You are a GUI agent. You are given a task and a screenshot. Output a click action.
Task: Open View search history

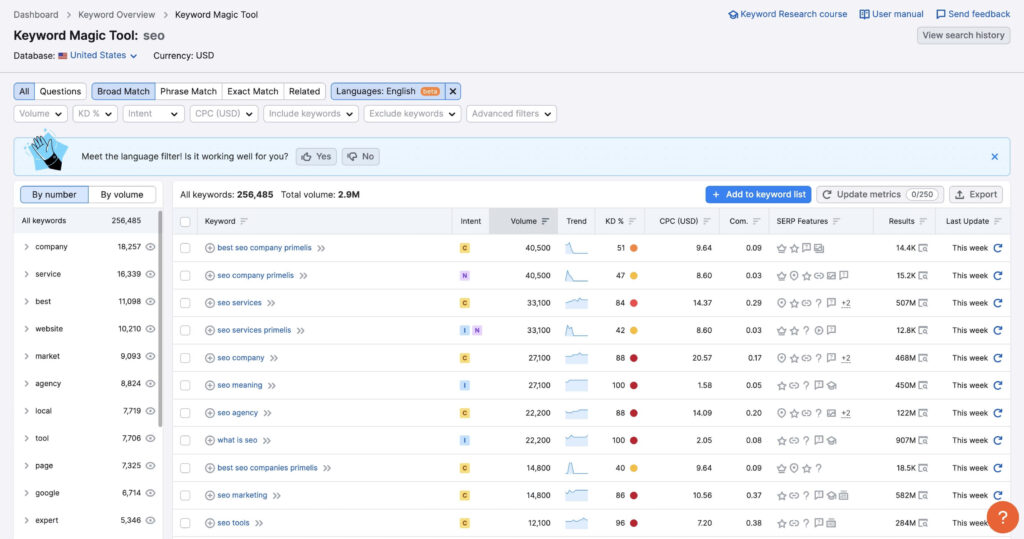(x=963, y=35)
